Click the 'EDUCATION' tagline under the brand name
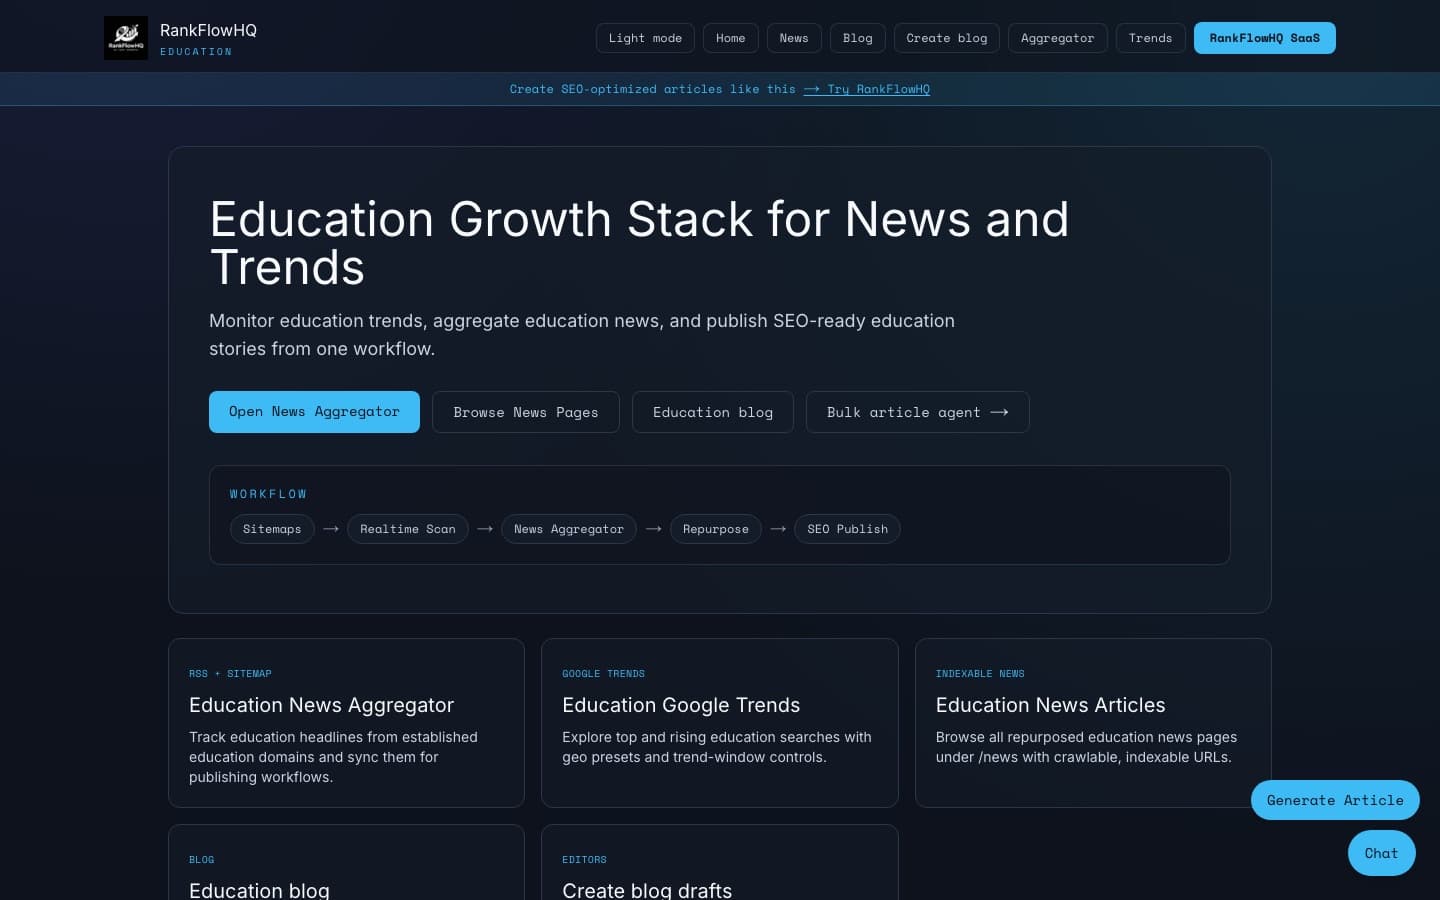The height and width of the screenshot is (900, 1440). tap(196, 52)
